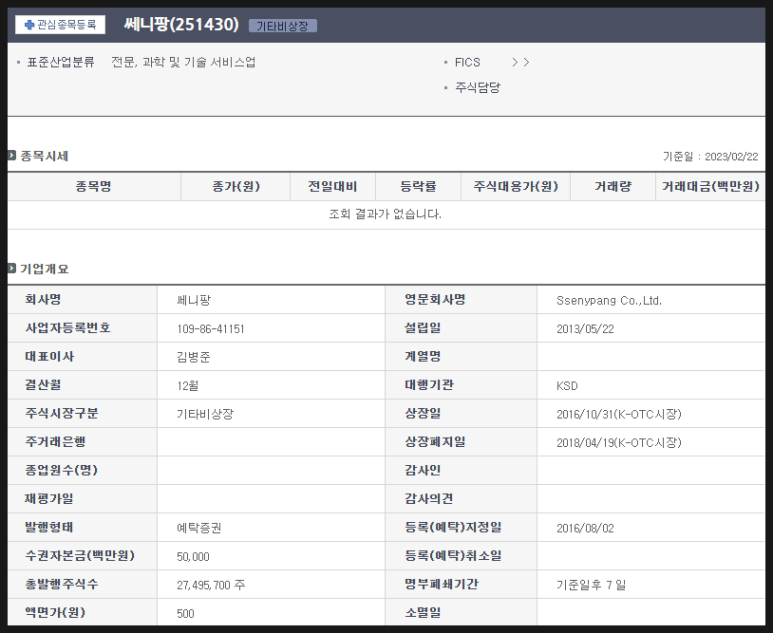The width and height of the screenshot is (773, 633).
Task: Click the 주식대용가(원) column header
Action: point(516,186)
